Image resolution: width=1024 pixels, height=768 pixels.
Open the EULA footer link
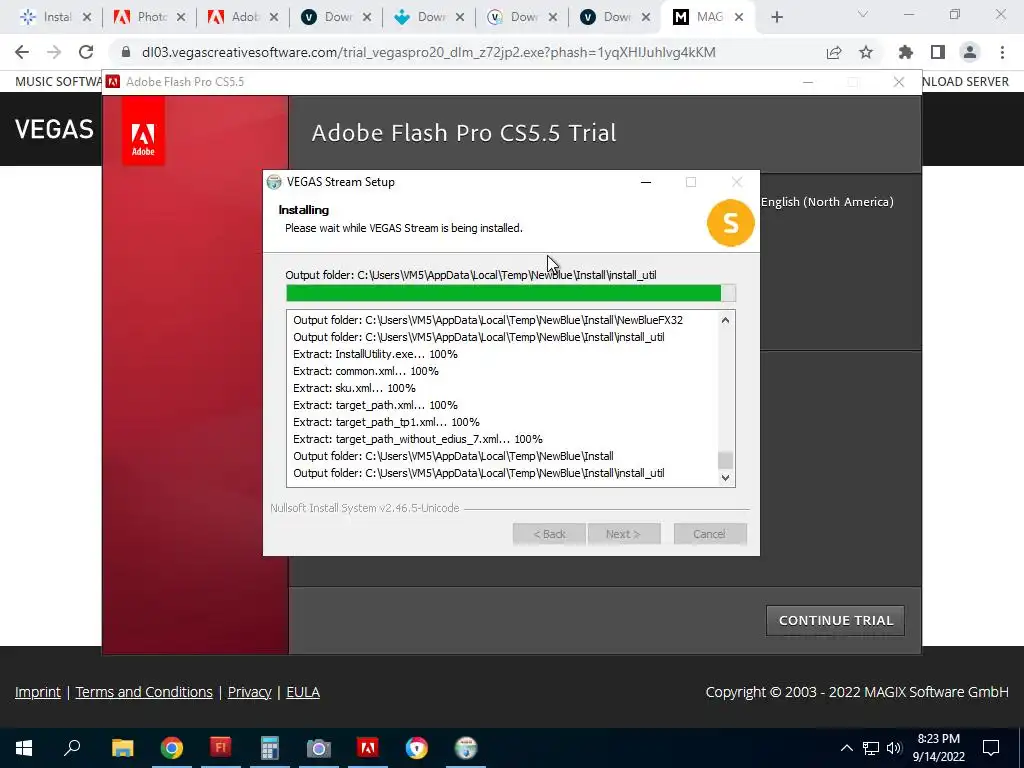(x=303, y=692)
